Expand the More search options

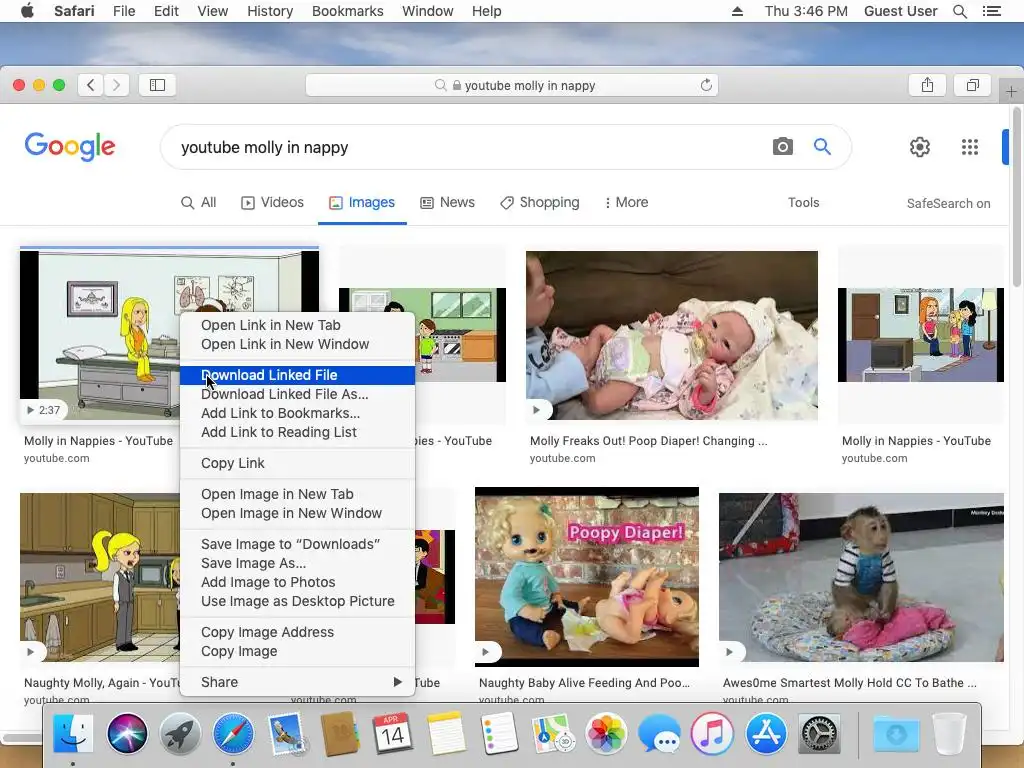pyautogui.click(x=626, y=202)
